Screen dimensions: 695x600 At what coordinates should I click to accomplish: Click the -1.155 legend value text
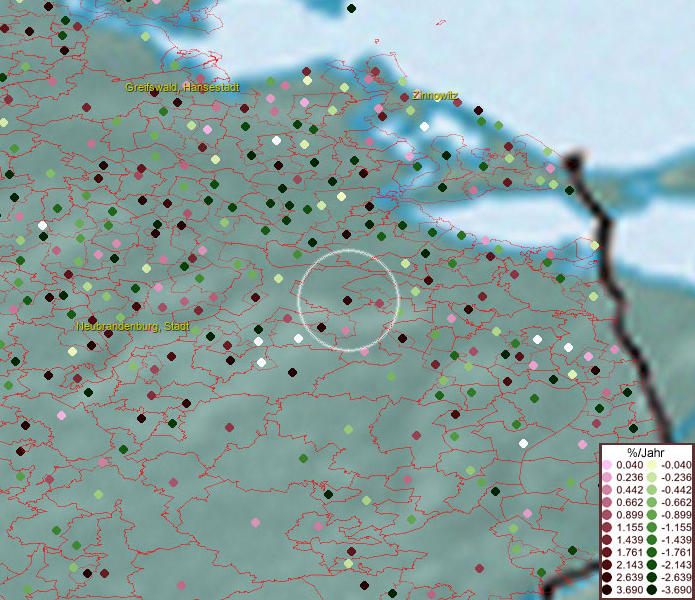pyautogui.click(x=676, y=527)
